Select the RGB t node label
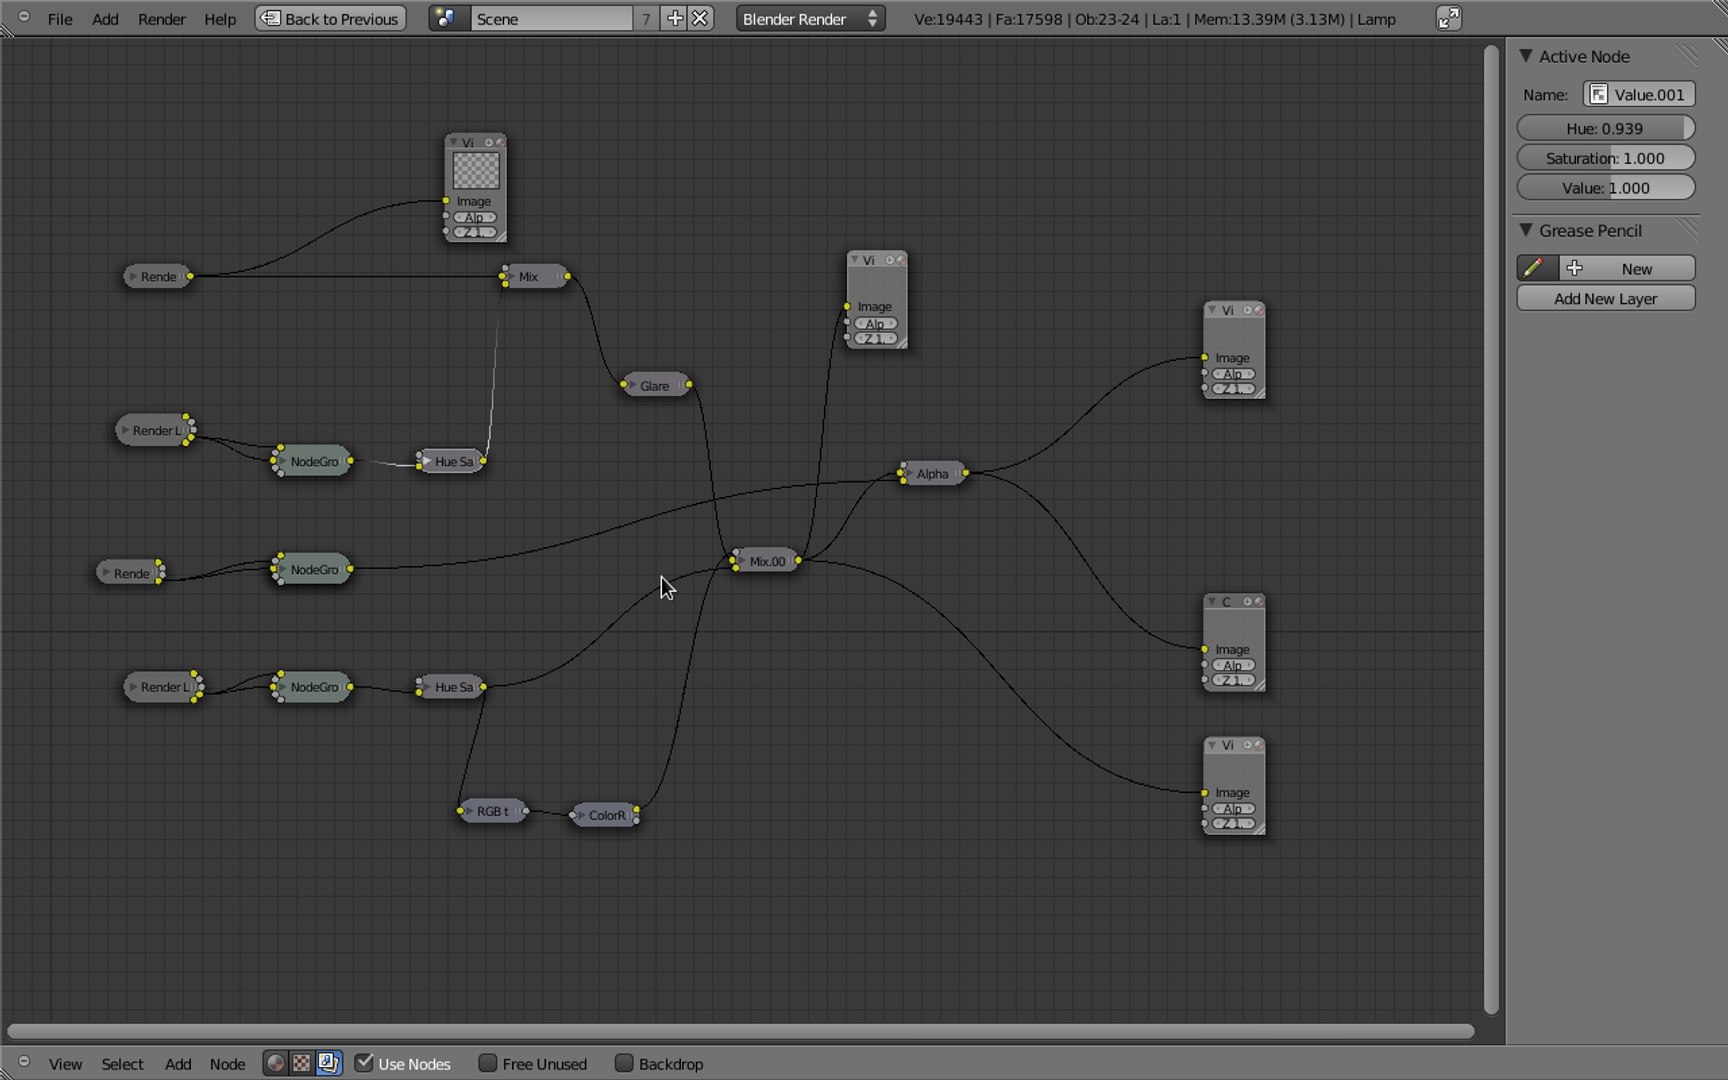 click(x=492, y=812)
